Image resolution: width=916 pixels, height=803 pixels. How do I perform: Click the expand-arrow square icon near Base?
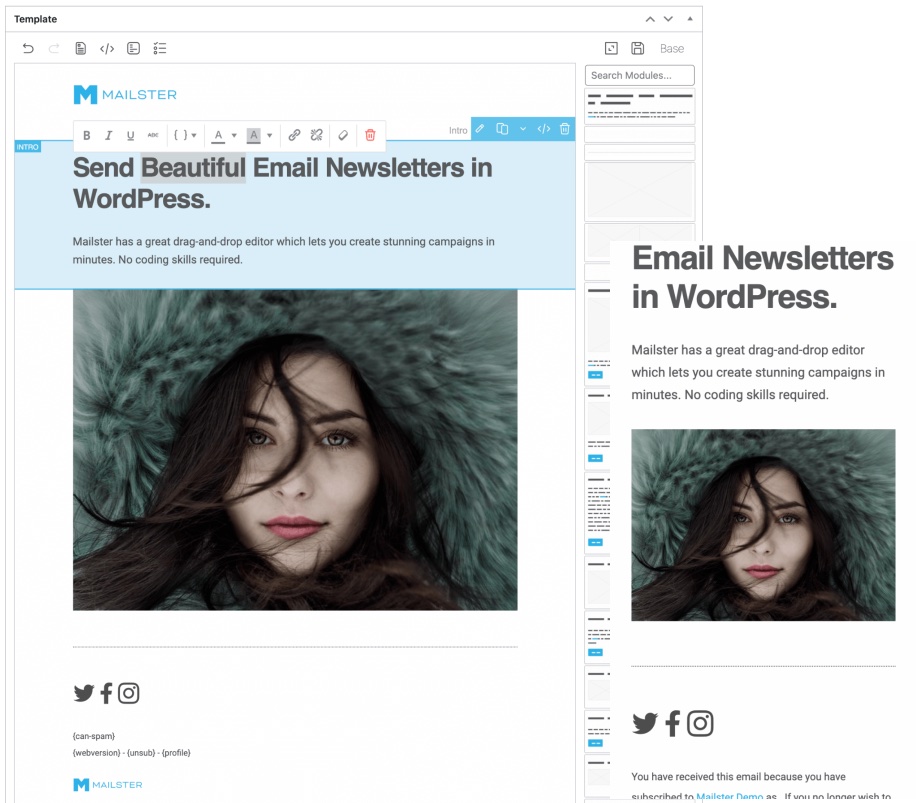611,48
